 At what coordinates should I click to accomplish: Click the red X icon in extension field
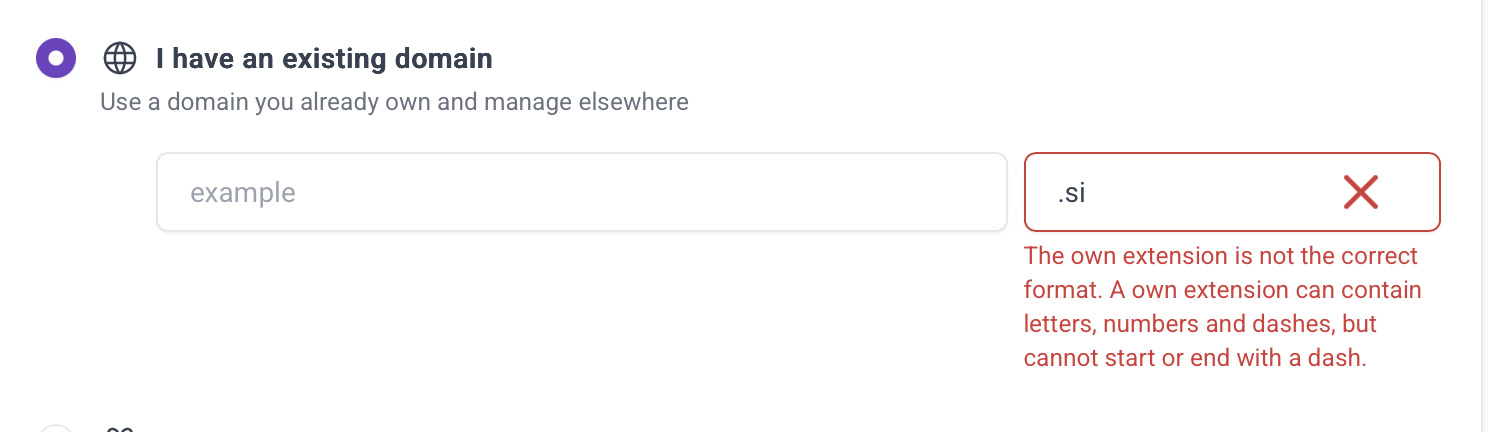tap(1360, 192)
